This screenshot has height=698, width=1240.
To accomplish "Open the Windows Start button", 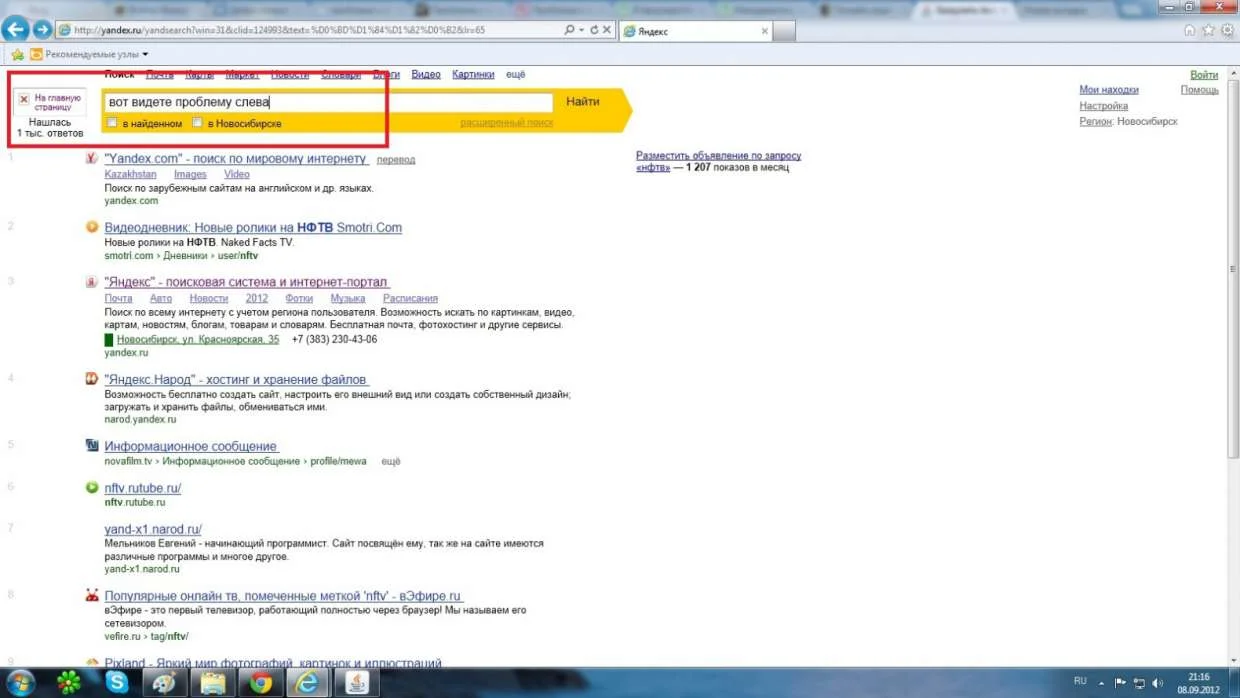I will click(20, 682).
